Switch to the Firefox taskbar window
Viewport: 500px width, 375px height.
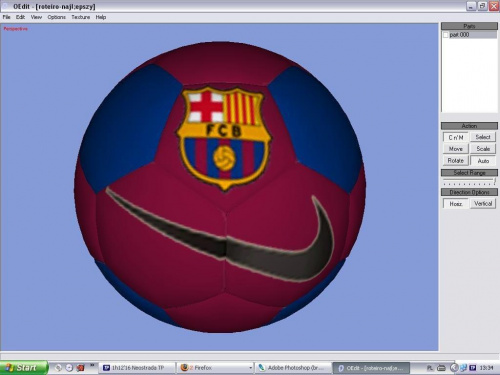(216, 368)
